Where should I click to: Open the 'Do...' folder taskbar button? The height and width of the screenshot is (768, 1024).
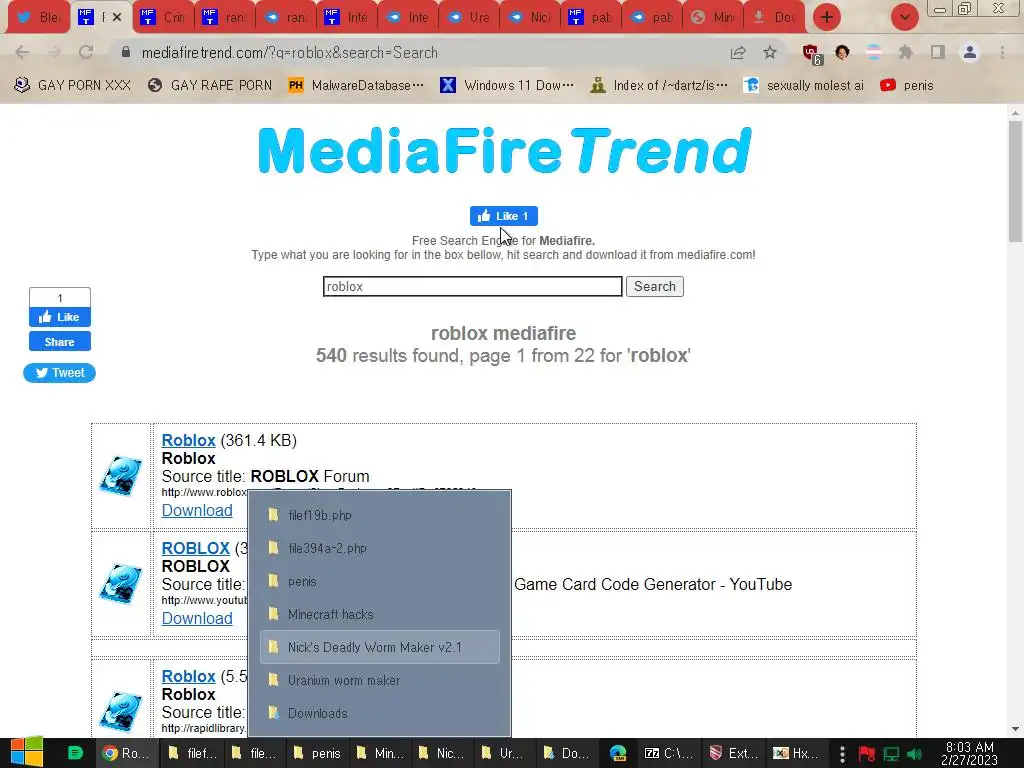coord(566,753)
